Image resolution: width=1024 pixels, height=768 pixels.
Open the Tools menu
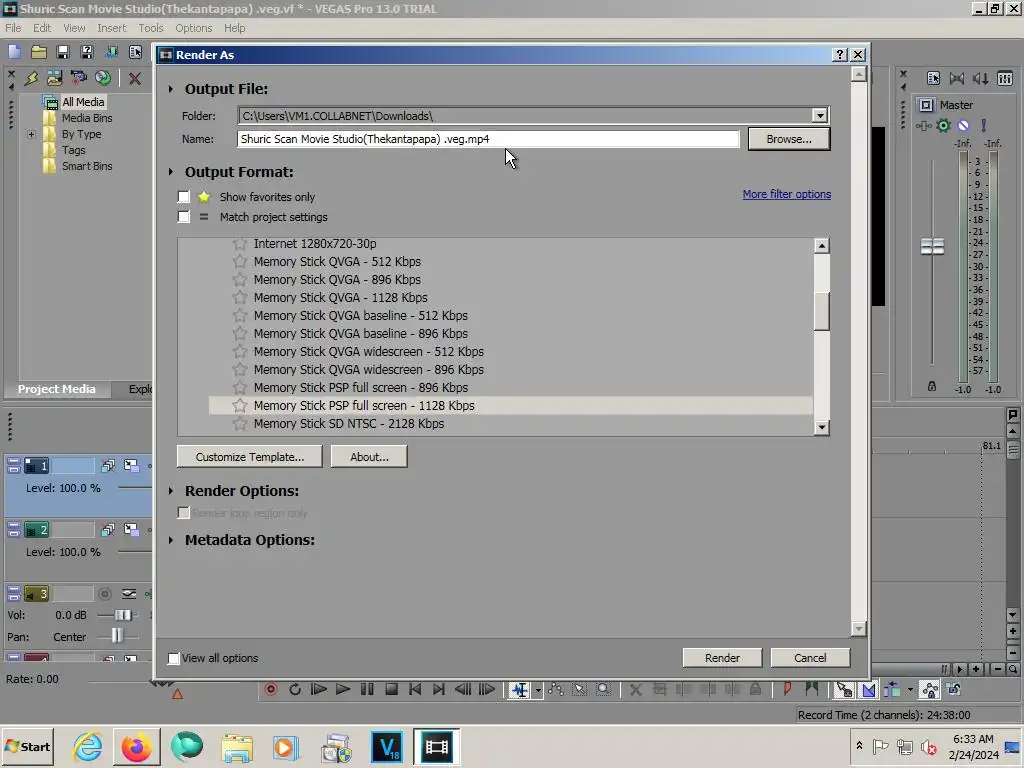click(x=151, y=28)
